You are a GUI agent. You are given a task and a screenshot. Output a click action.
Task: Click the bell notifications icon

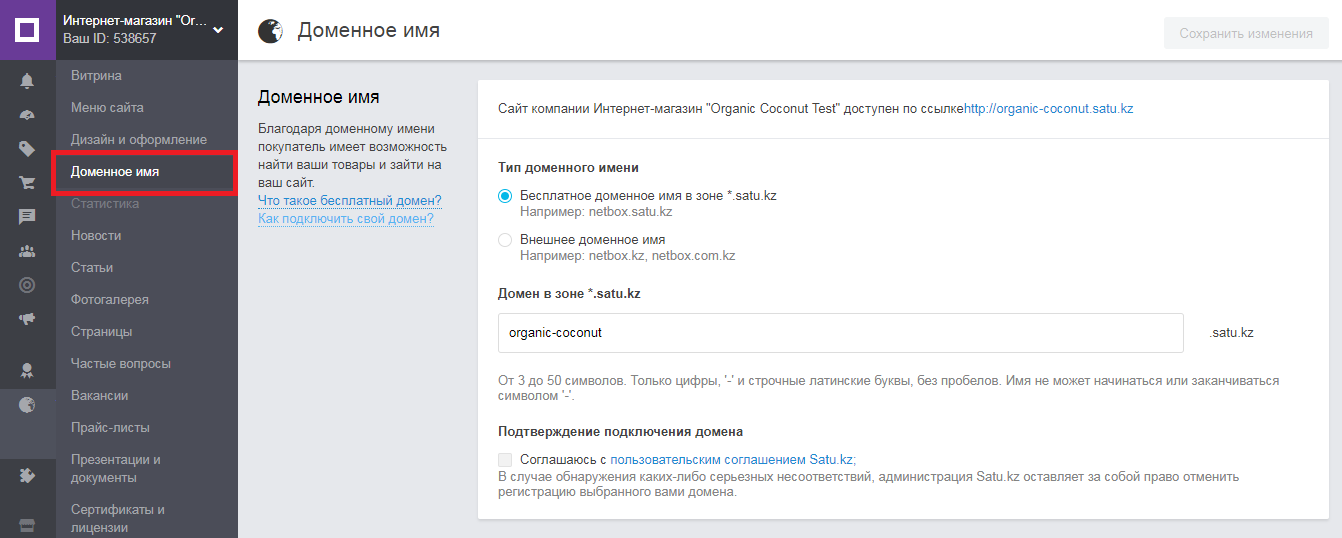coord(27,81)
